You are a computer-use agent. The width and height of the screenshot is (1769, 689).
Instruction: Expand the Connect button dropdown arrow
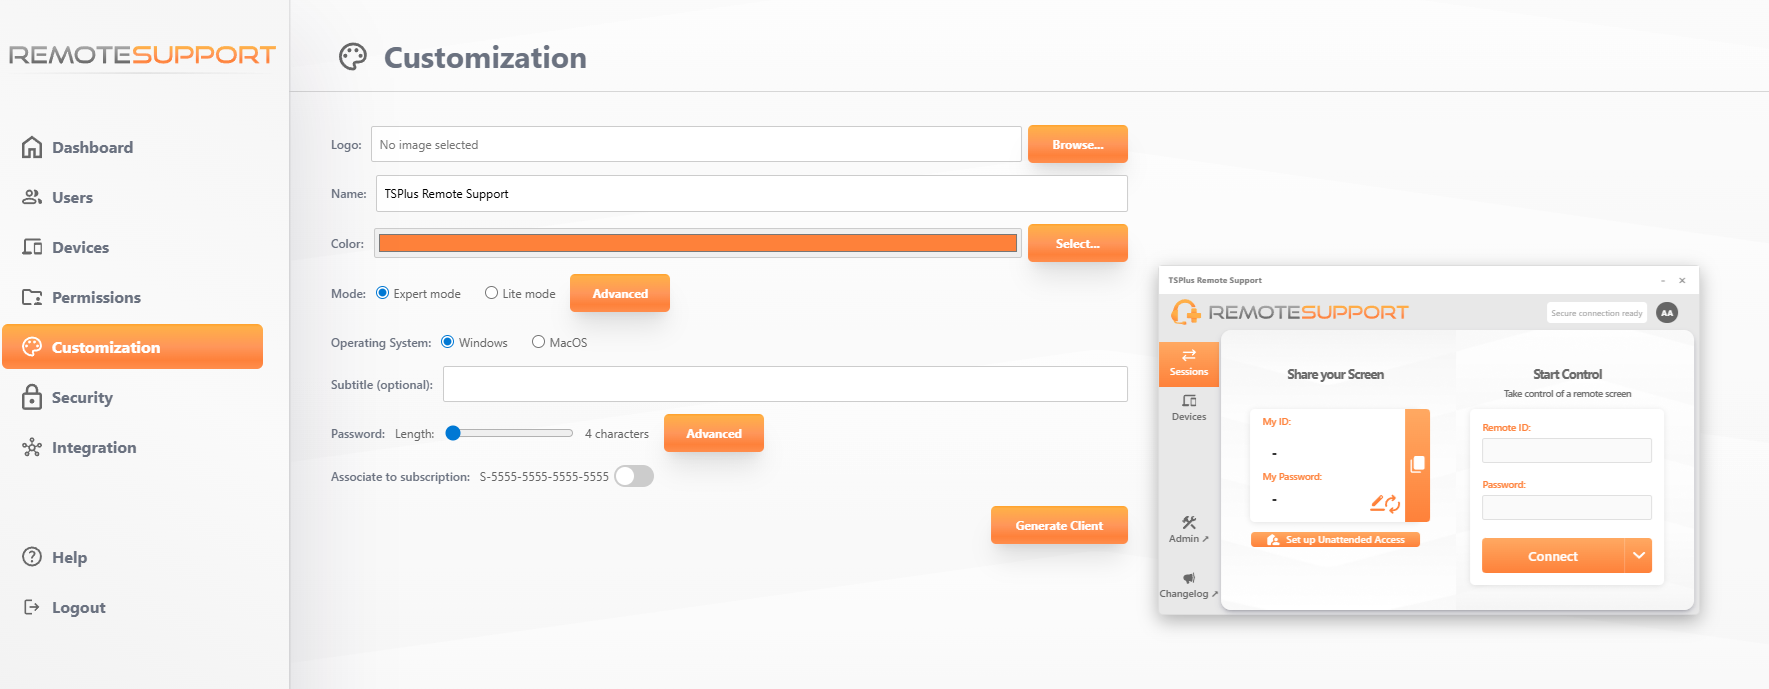[1638, 556]
